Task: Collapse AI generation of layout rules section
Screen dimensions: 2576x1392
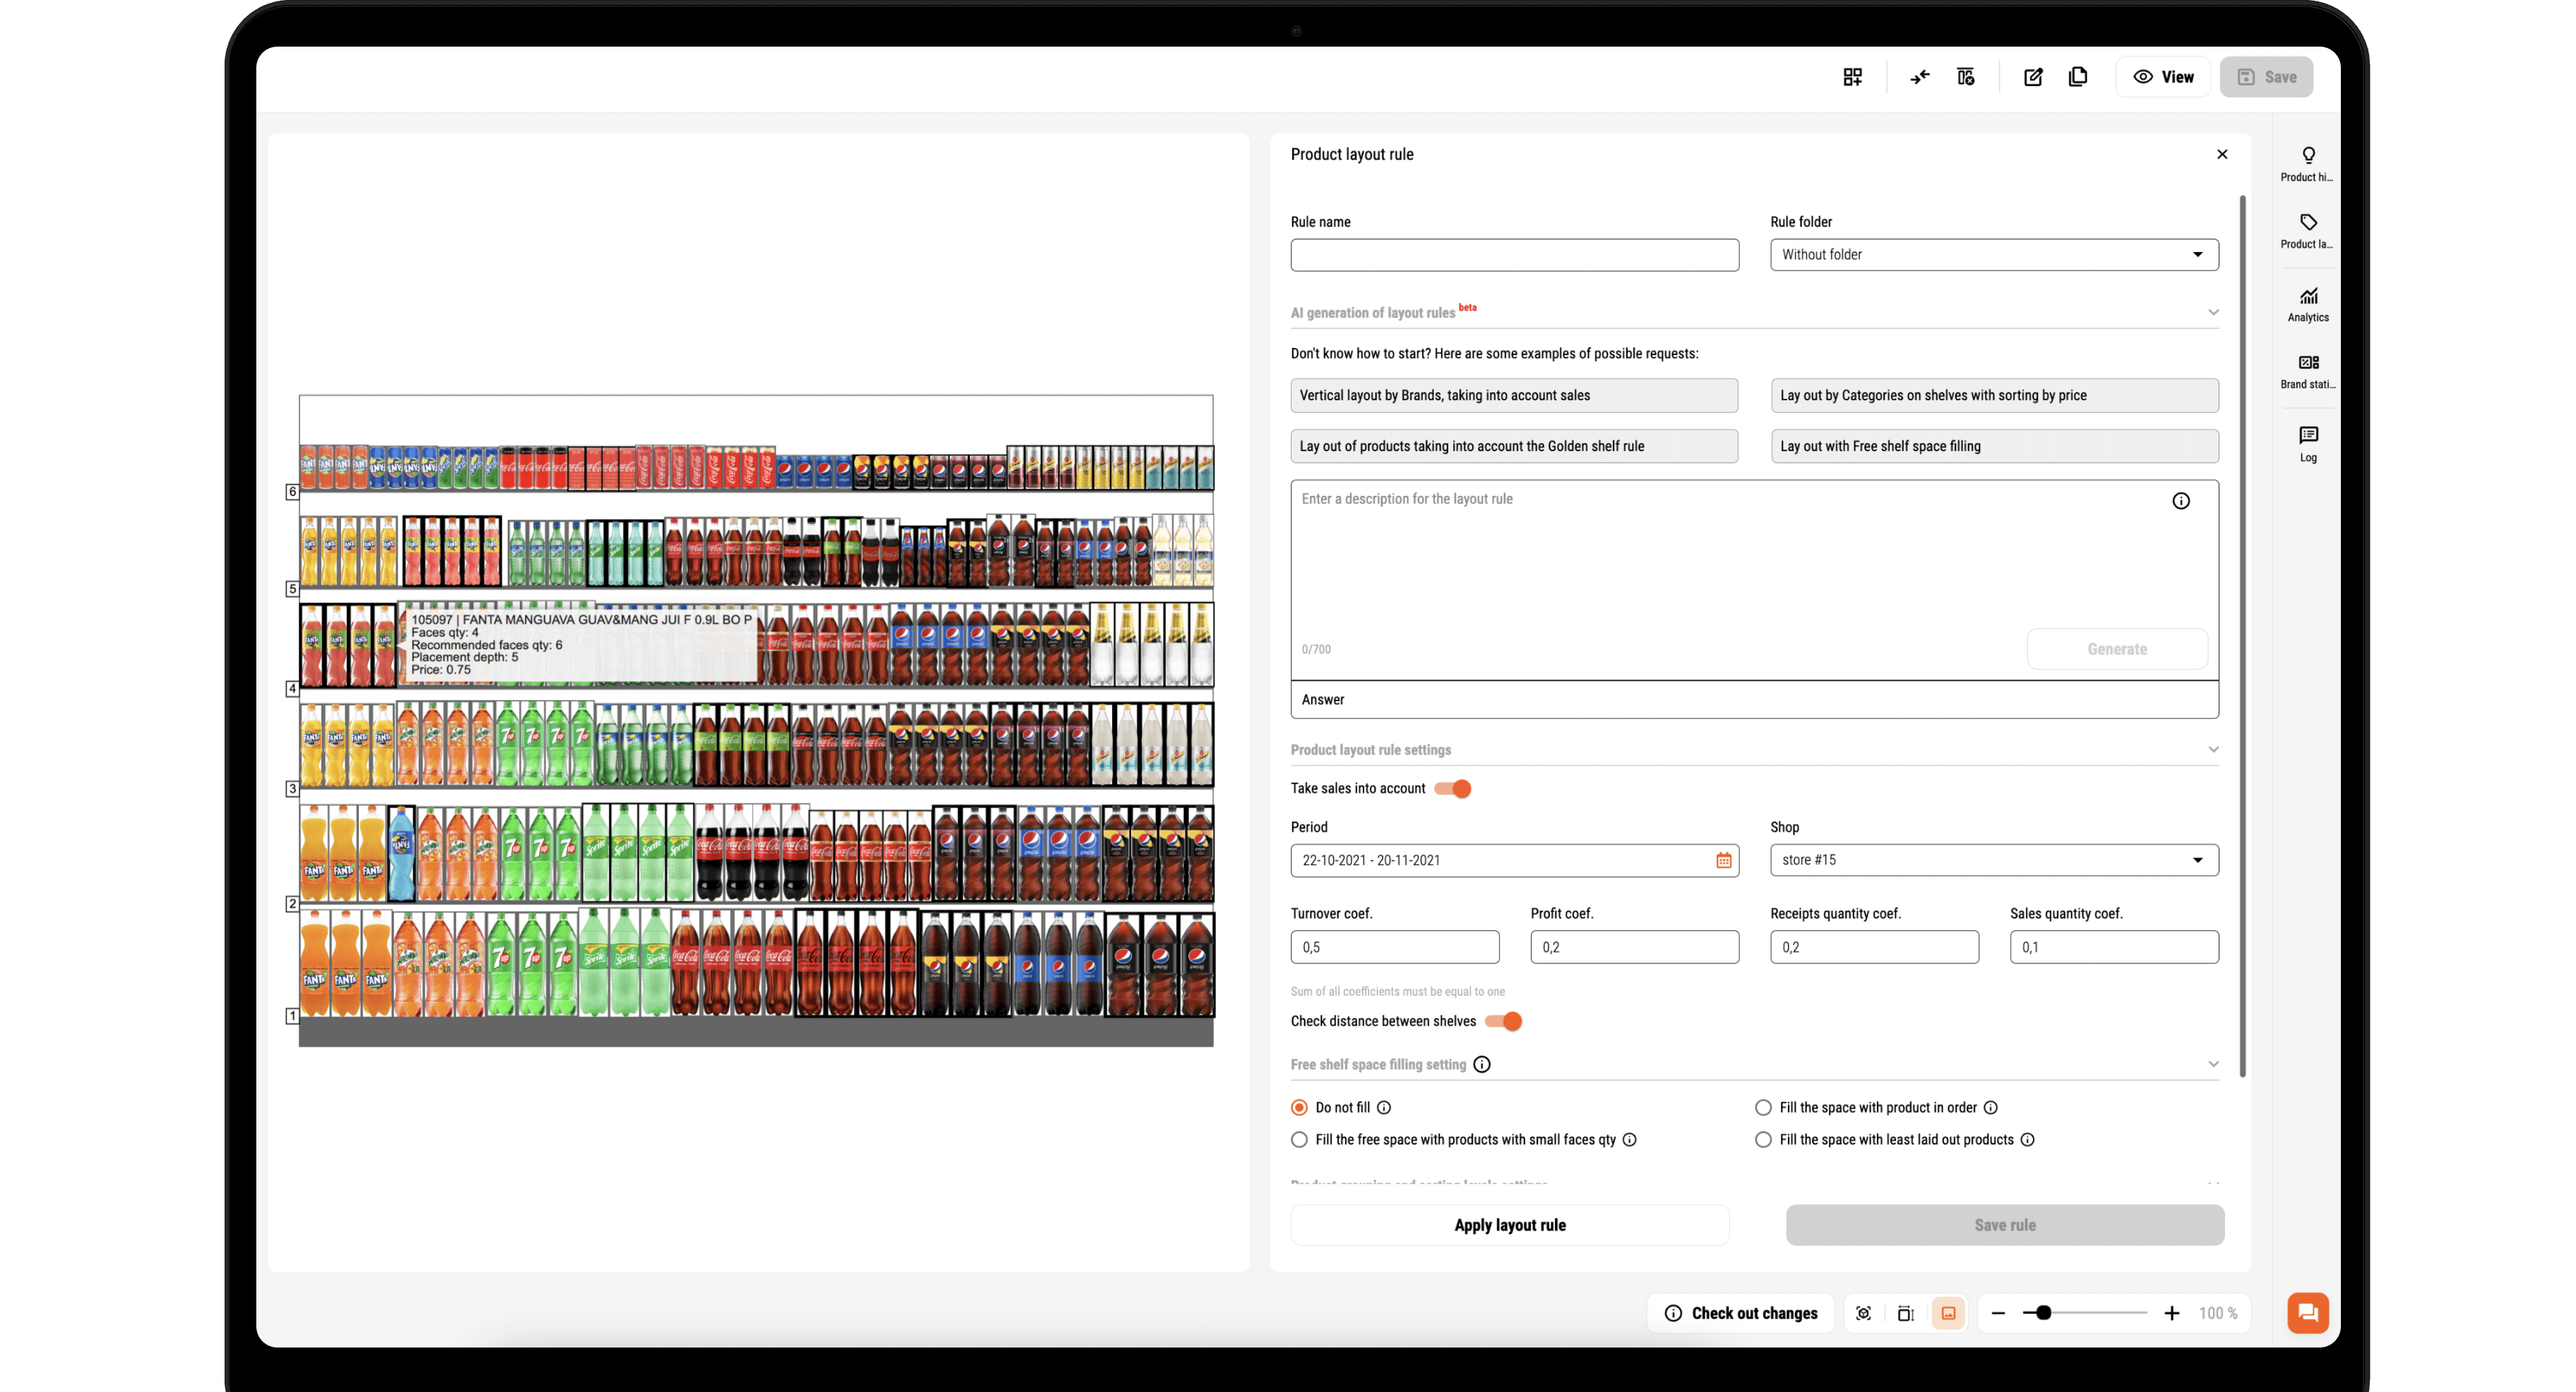Action: (x=2212, y=312)
